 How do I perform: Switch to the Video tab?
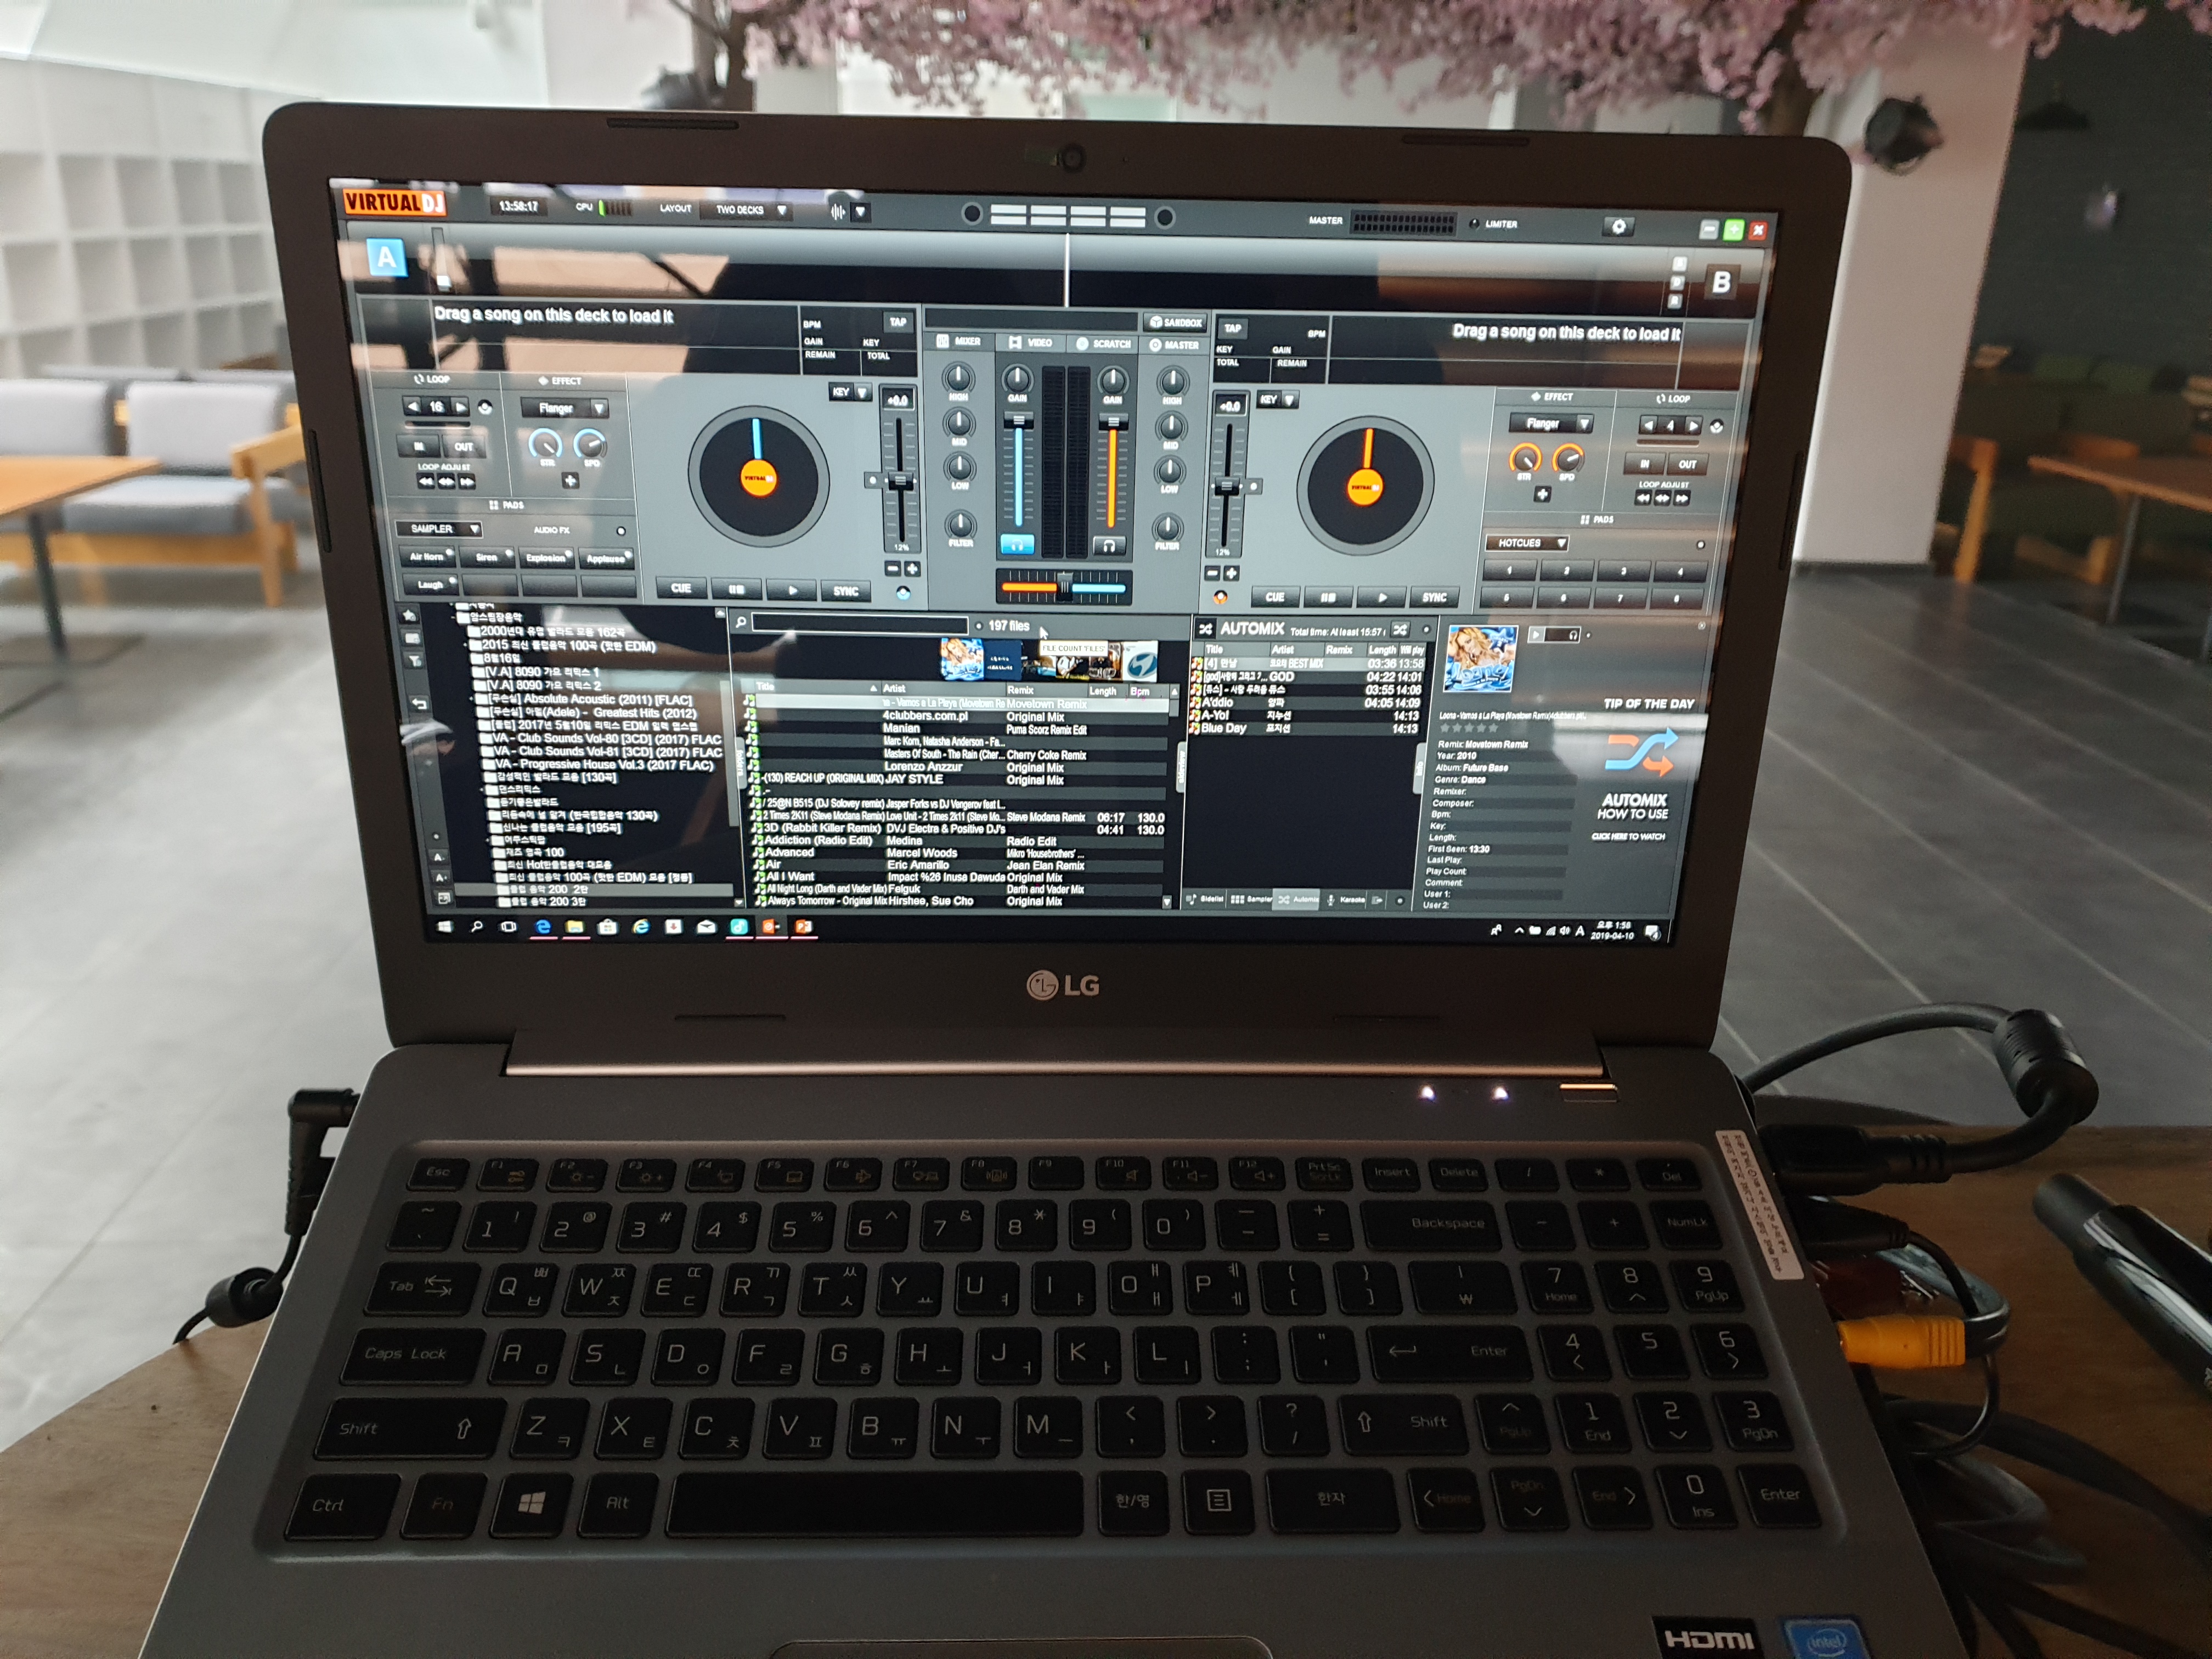pyautogui.click(x=1030, y=343)
